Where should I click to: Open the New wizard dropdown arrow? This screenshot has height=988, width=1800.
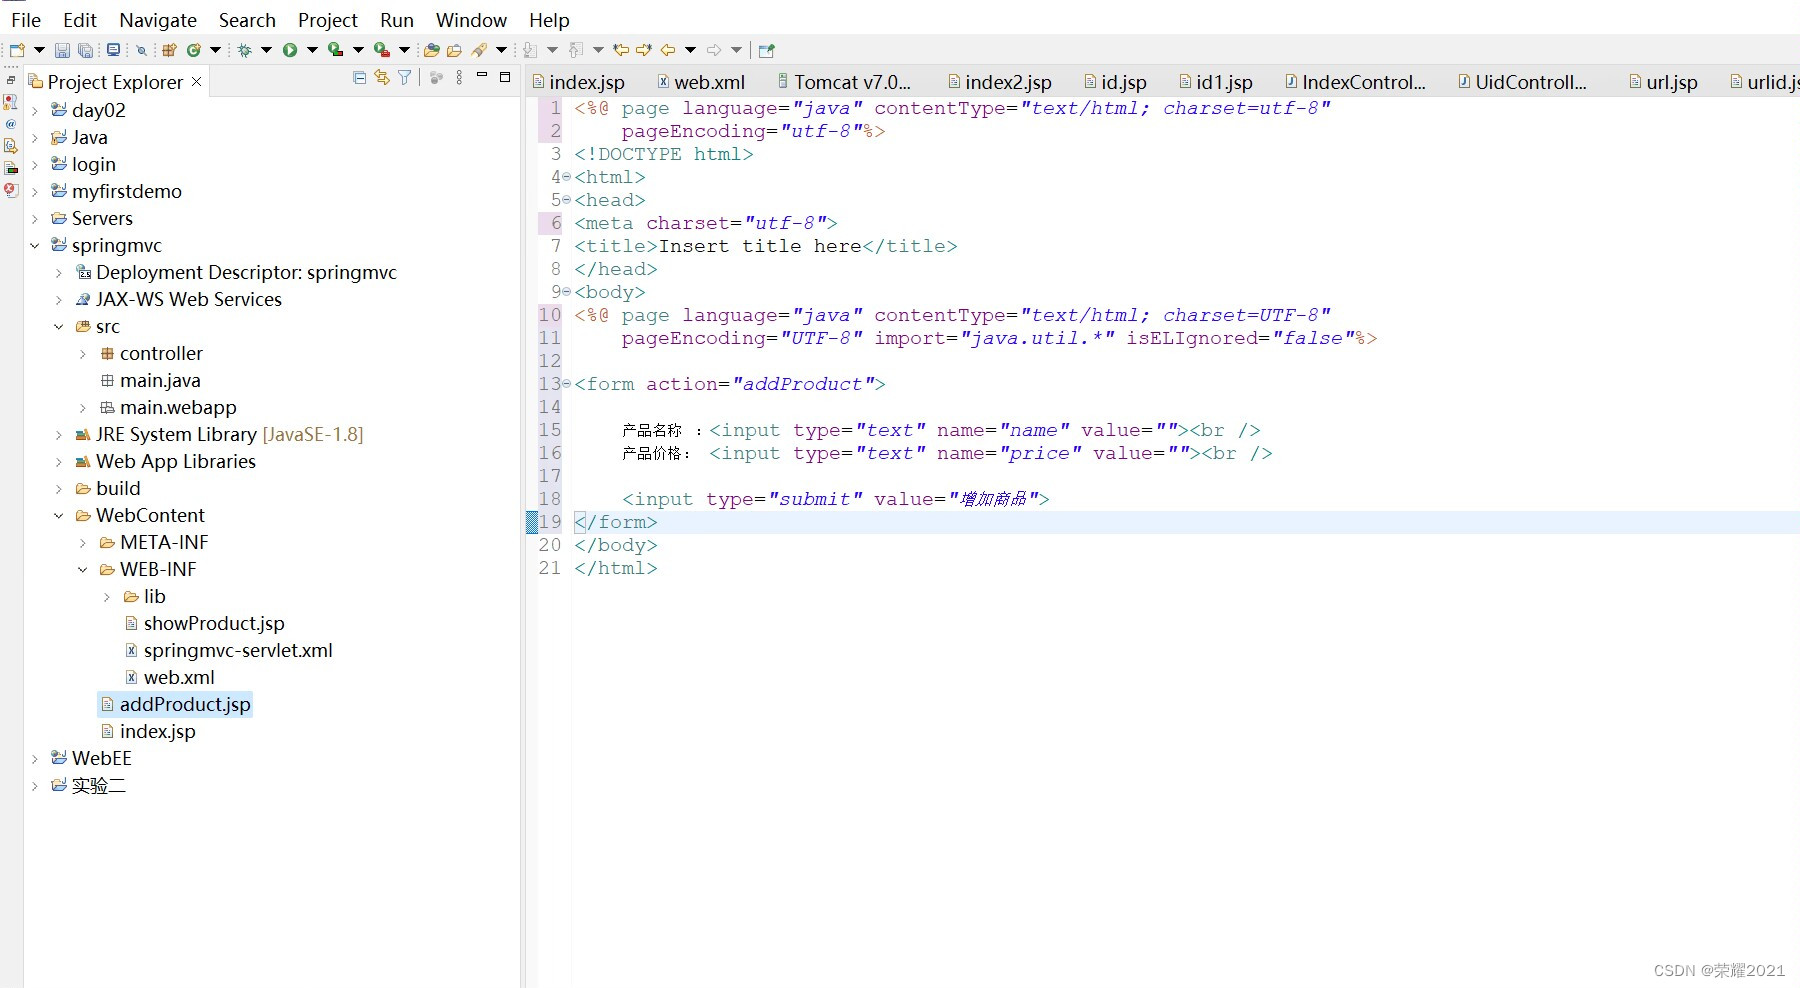[x=39, y=50]
